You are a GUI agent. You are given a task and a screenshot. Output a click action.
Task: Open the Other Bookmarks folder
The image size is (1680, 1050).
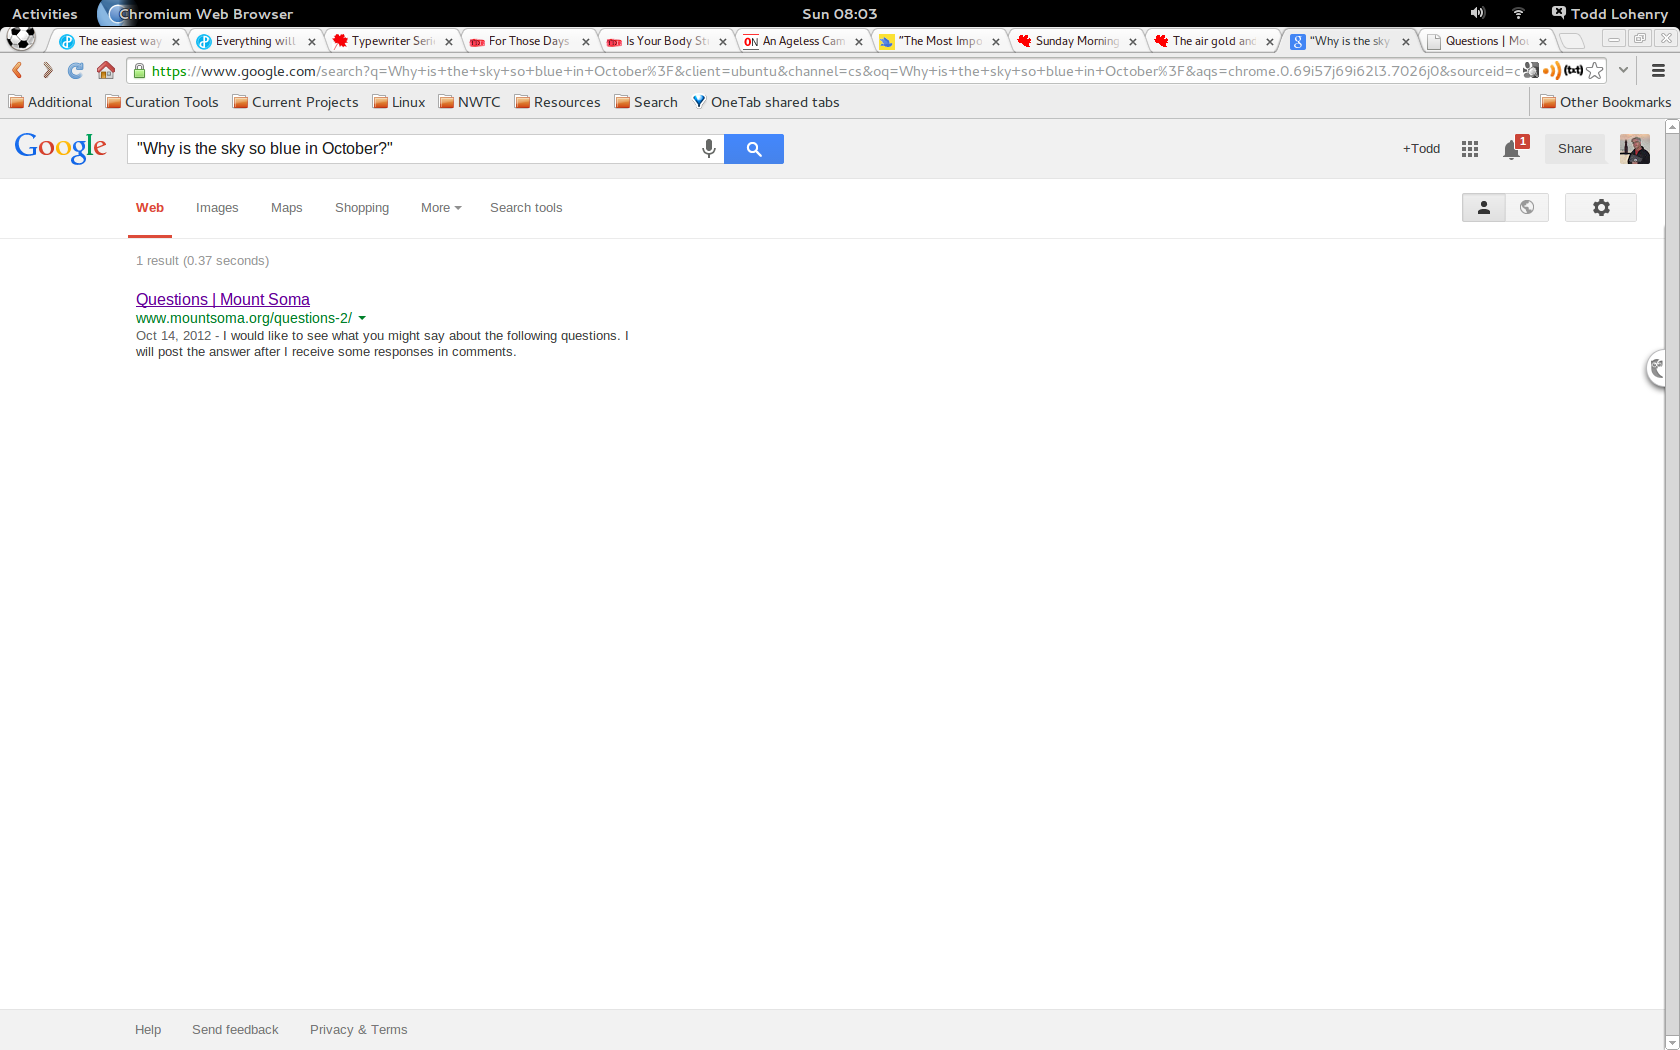click(1605, 102)
